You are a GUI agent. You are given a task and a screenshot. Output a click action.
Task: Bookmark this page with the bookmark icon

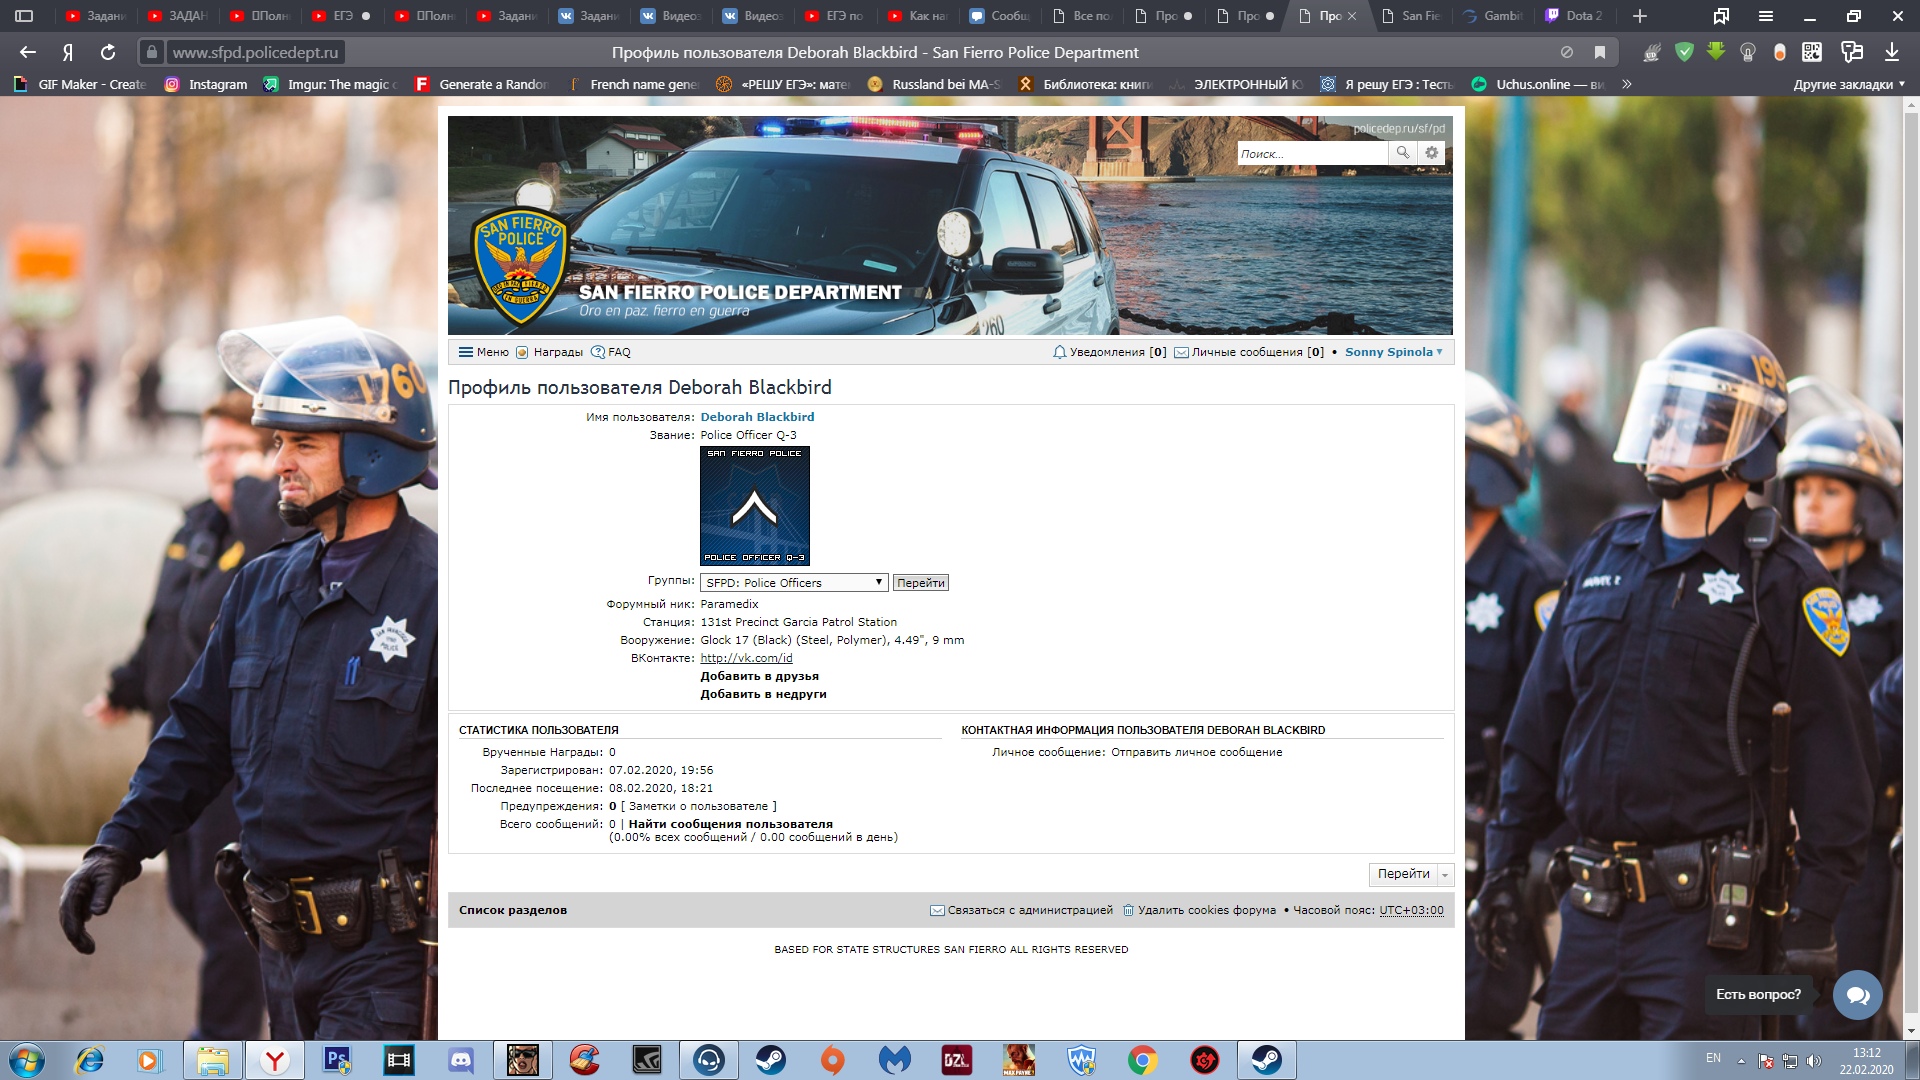pyautogui.click(x=1600, y=52)
